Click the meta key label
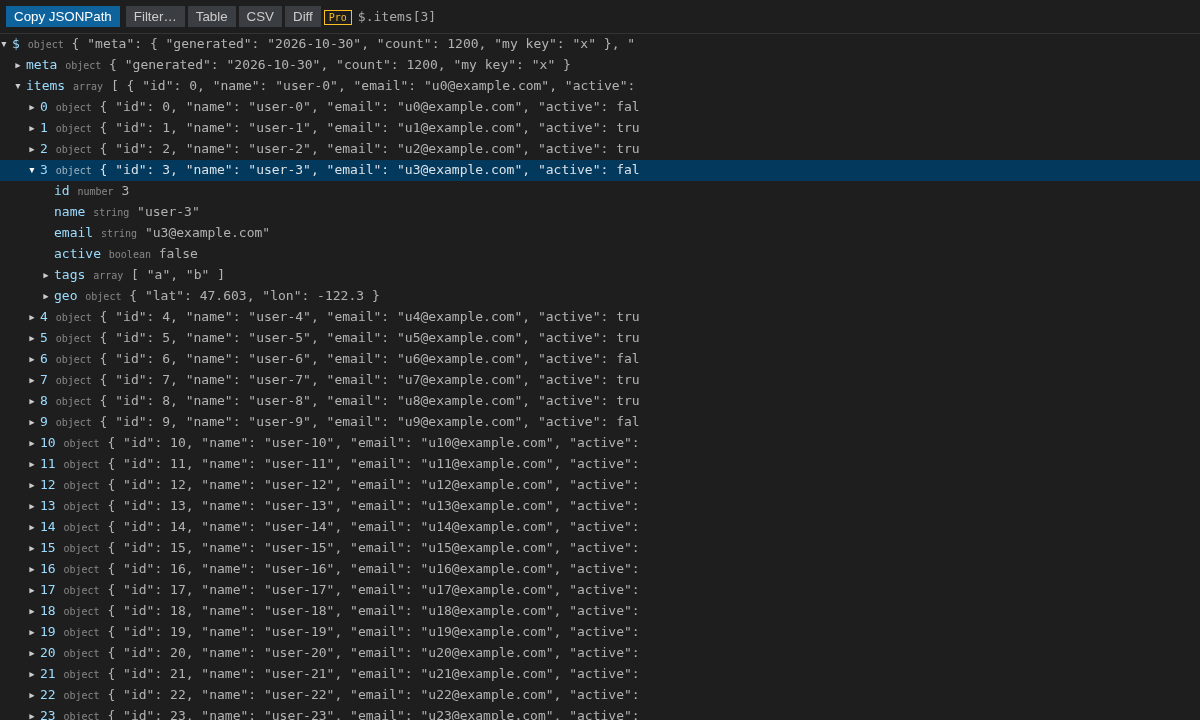Viewport: 1200px width, 720px height. [x=42, y=65]
